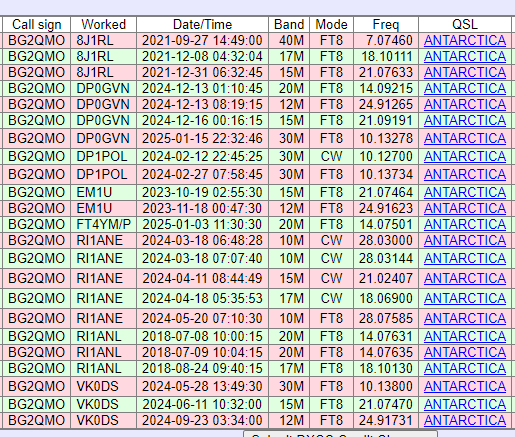Viewport: 515px width, 437px height.
Task: Select the Mode column header
Action: 331,25
